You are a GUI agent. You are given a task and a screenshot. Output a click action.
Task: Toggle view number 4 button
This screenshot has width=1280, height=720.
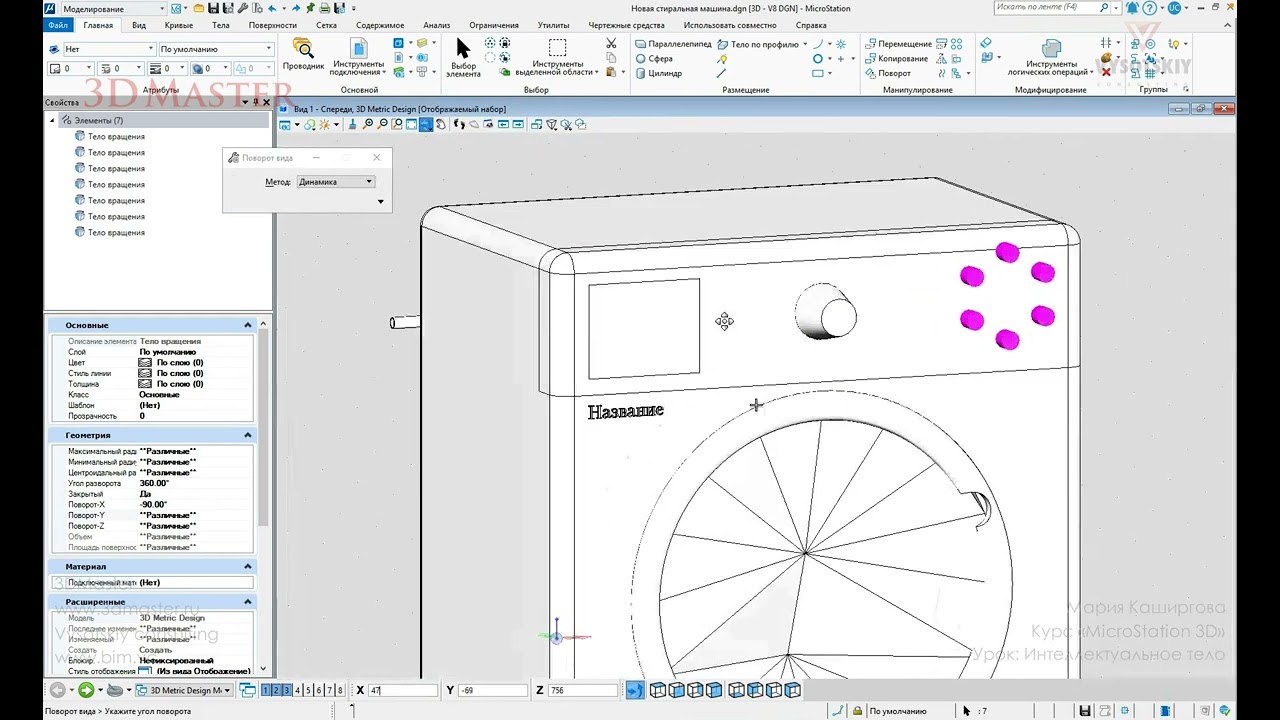tap(297, 690)
